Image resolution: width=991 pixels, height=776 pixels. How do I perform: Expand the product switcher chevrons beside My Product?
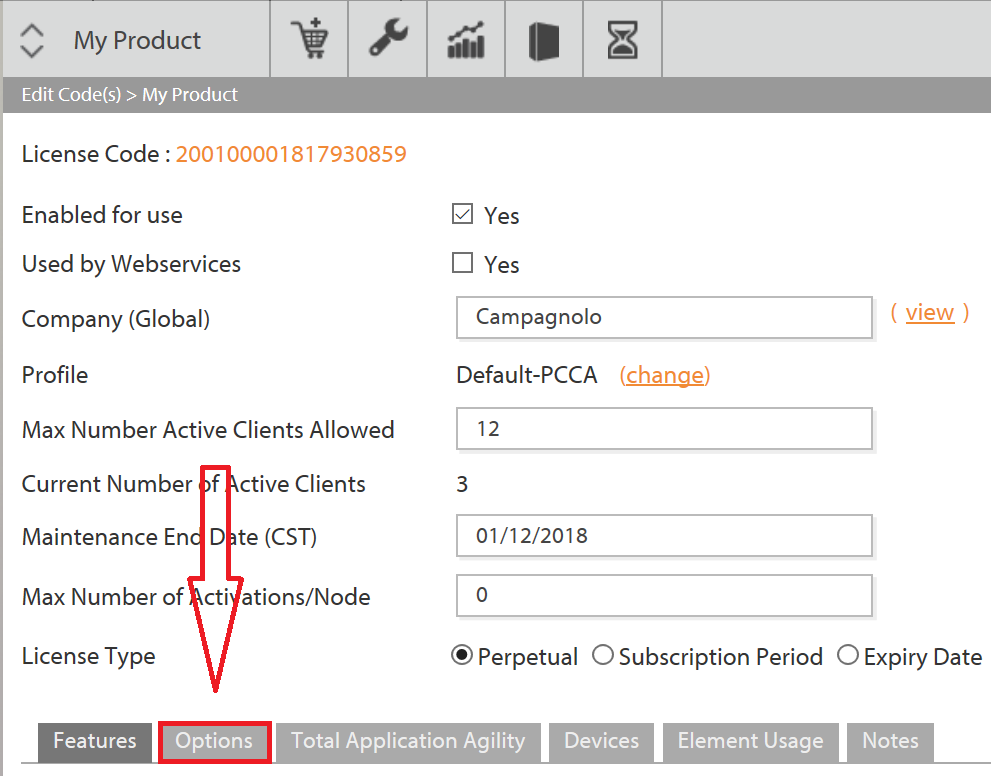click(x=31, y=38)
